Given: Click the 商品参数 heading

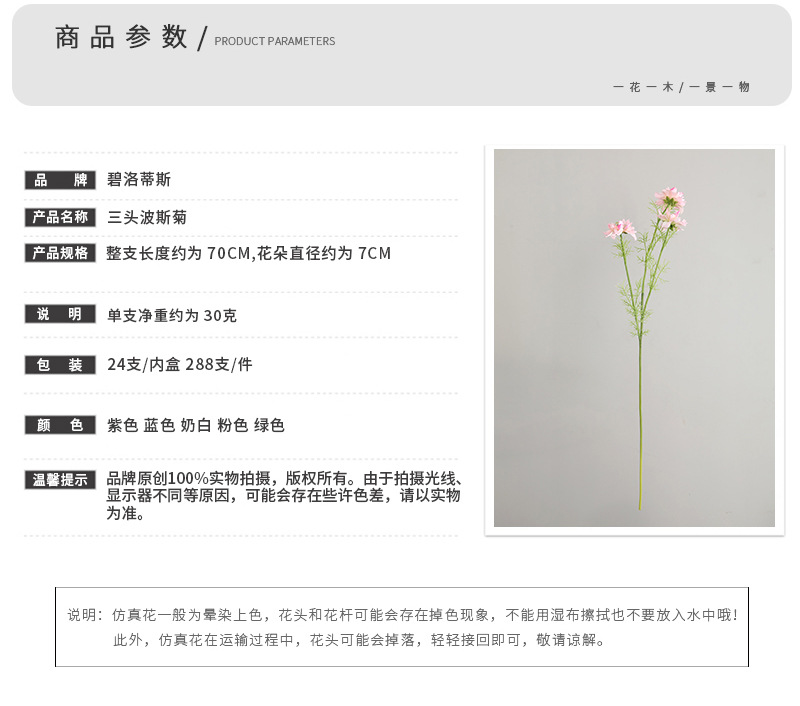Looking at the screenshot, I should coord(121,37).
